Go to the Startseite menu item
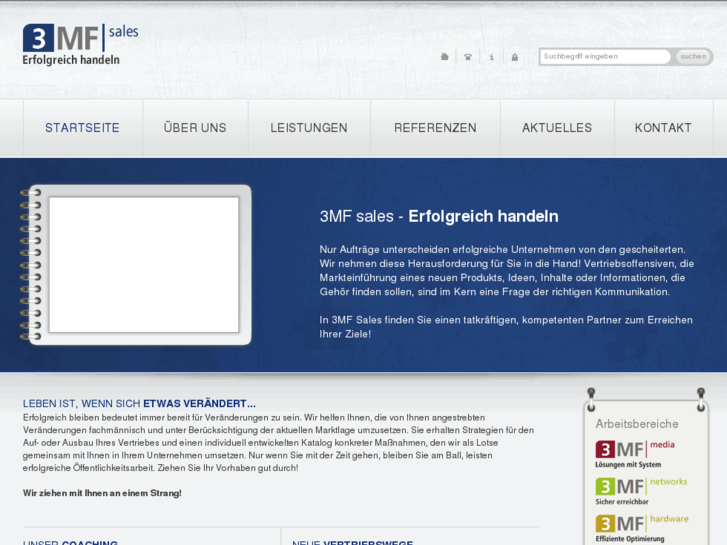The image size is (727, 545). tap(83, 128)
